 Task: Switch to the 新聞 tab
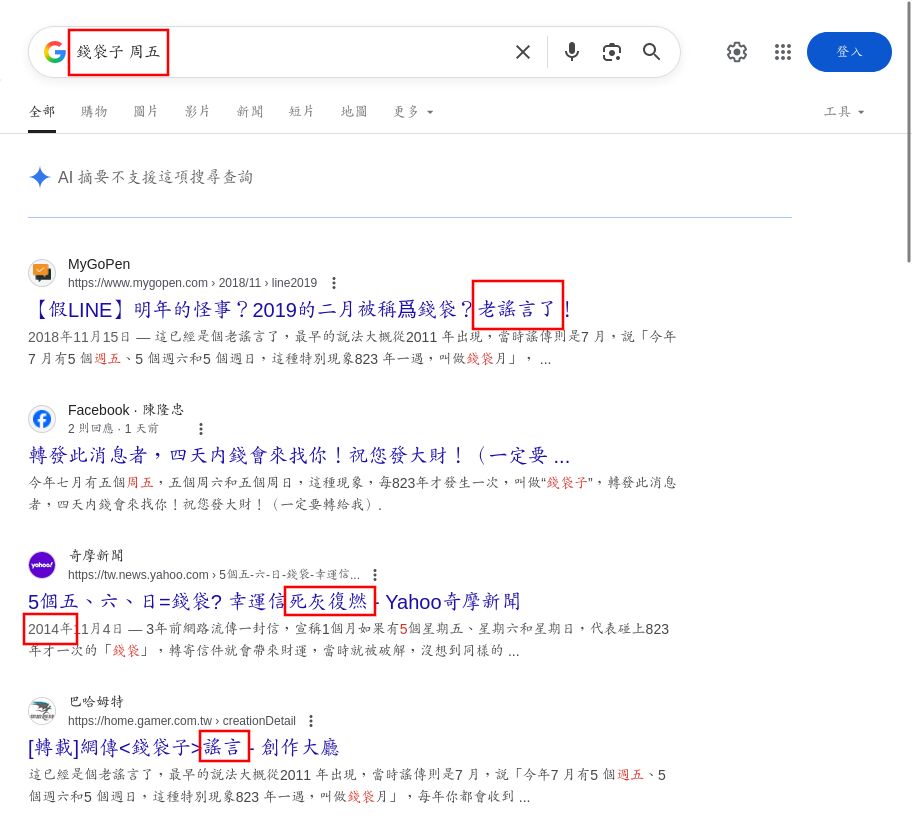click(x=250, y=112)
